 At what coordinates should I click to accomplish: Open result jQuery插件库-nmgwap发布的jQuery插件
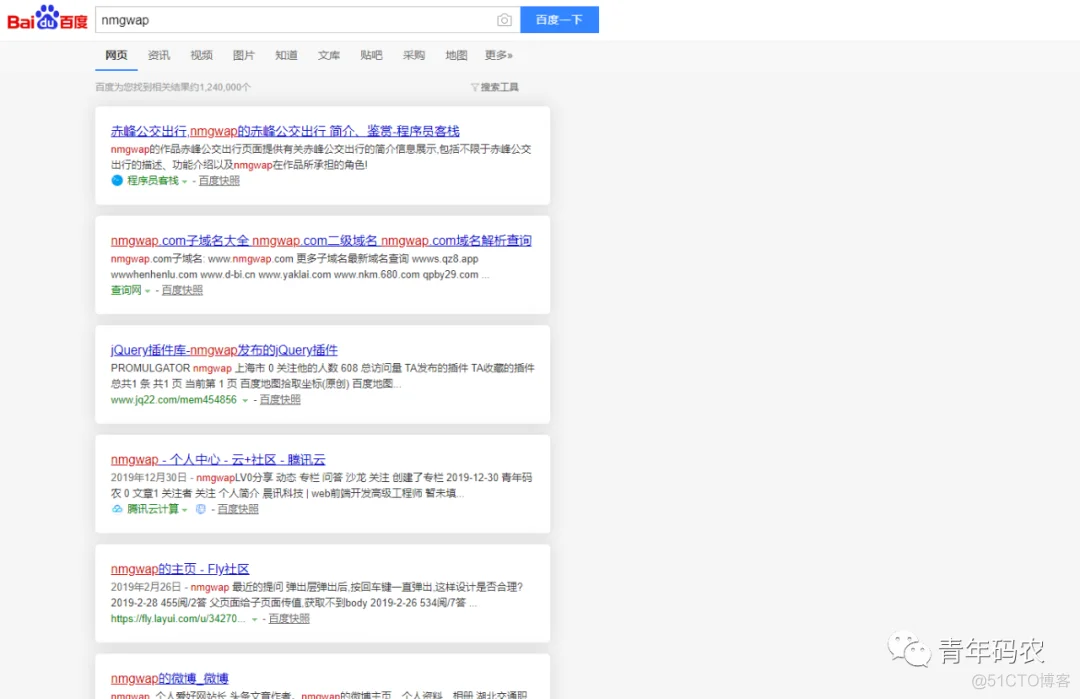pyautogui.click(x=225, y=350)
